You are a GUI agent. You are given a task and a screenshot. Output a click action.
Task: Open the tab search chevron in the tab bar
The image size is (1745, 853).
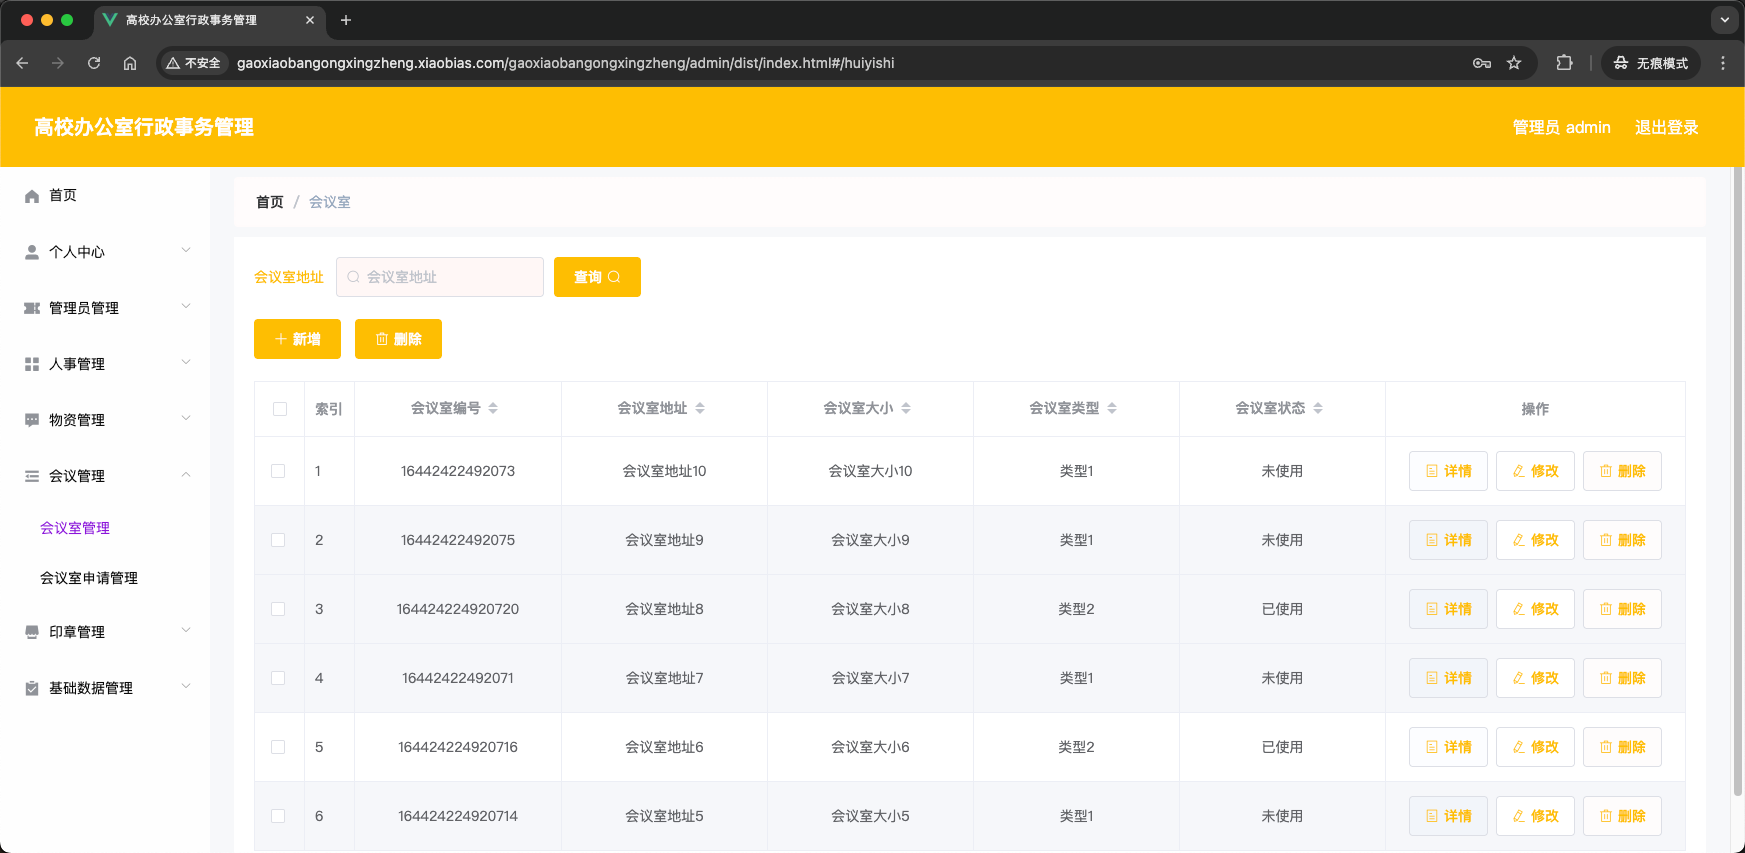coord(1725,19)
